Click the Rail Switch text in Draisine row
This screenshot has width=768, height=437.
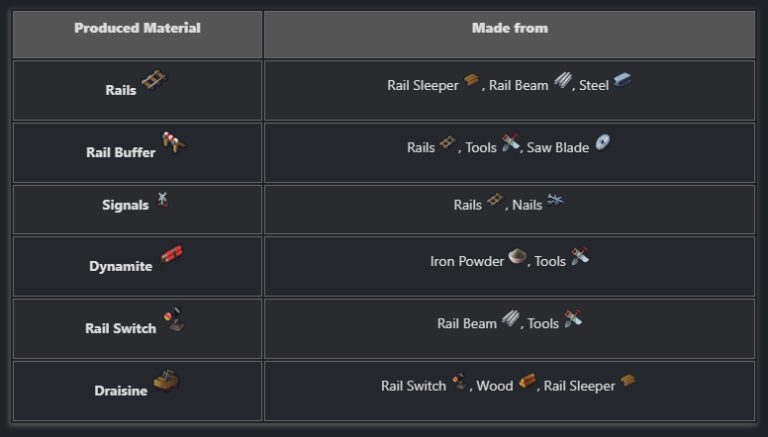[413, 386]
